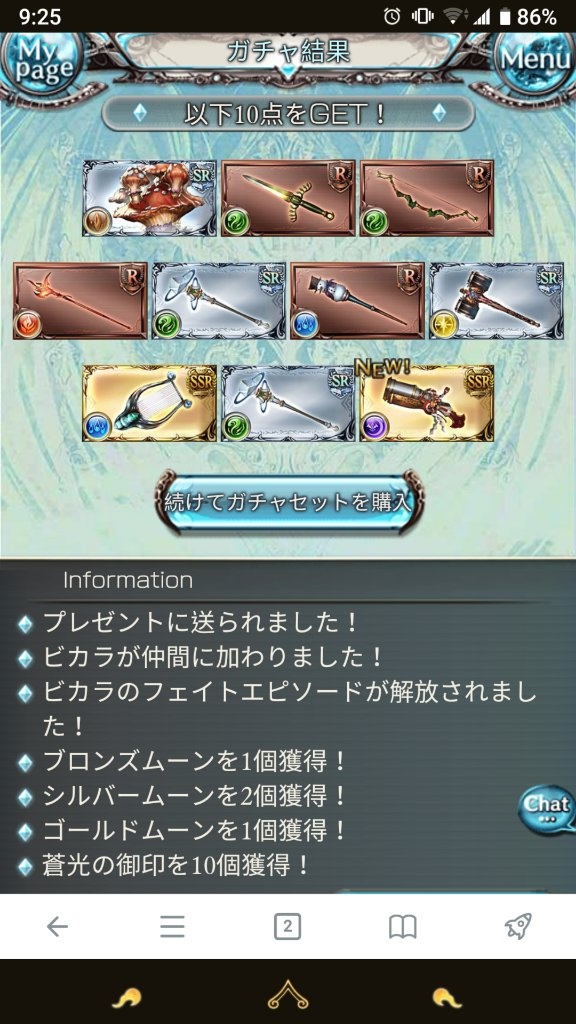Screen dimensions: 576x1024
Task: Select the R green bow card
Action: pyautogui.click(x=426, y=199)
